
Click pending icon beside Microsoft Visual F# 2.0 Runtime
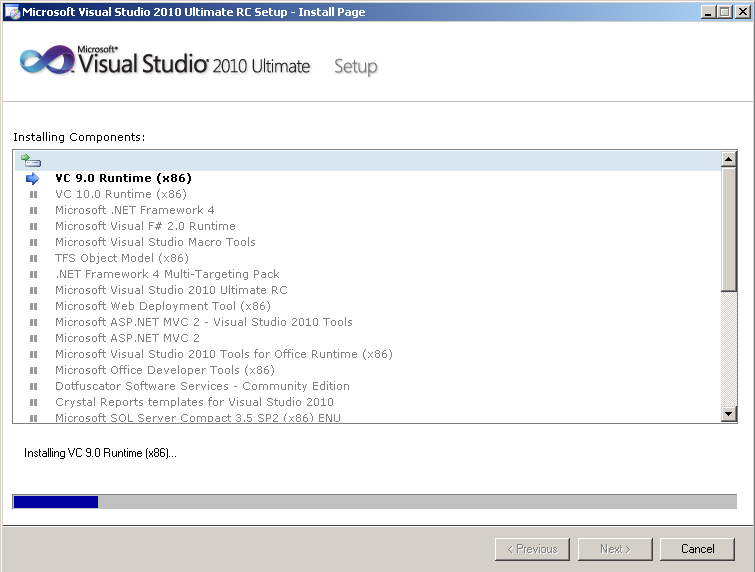tap(33, 226)
